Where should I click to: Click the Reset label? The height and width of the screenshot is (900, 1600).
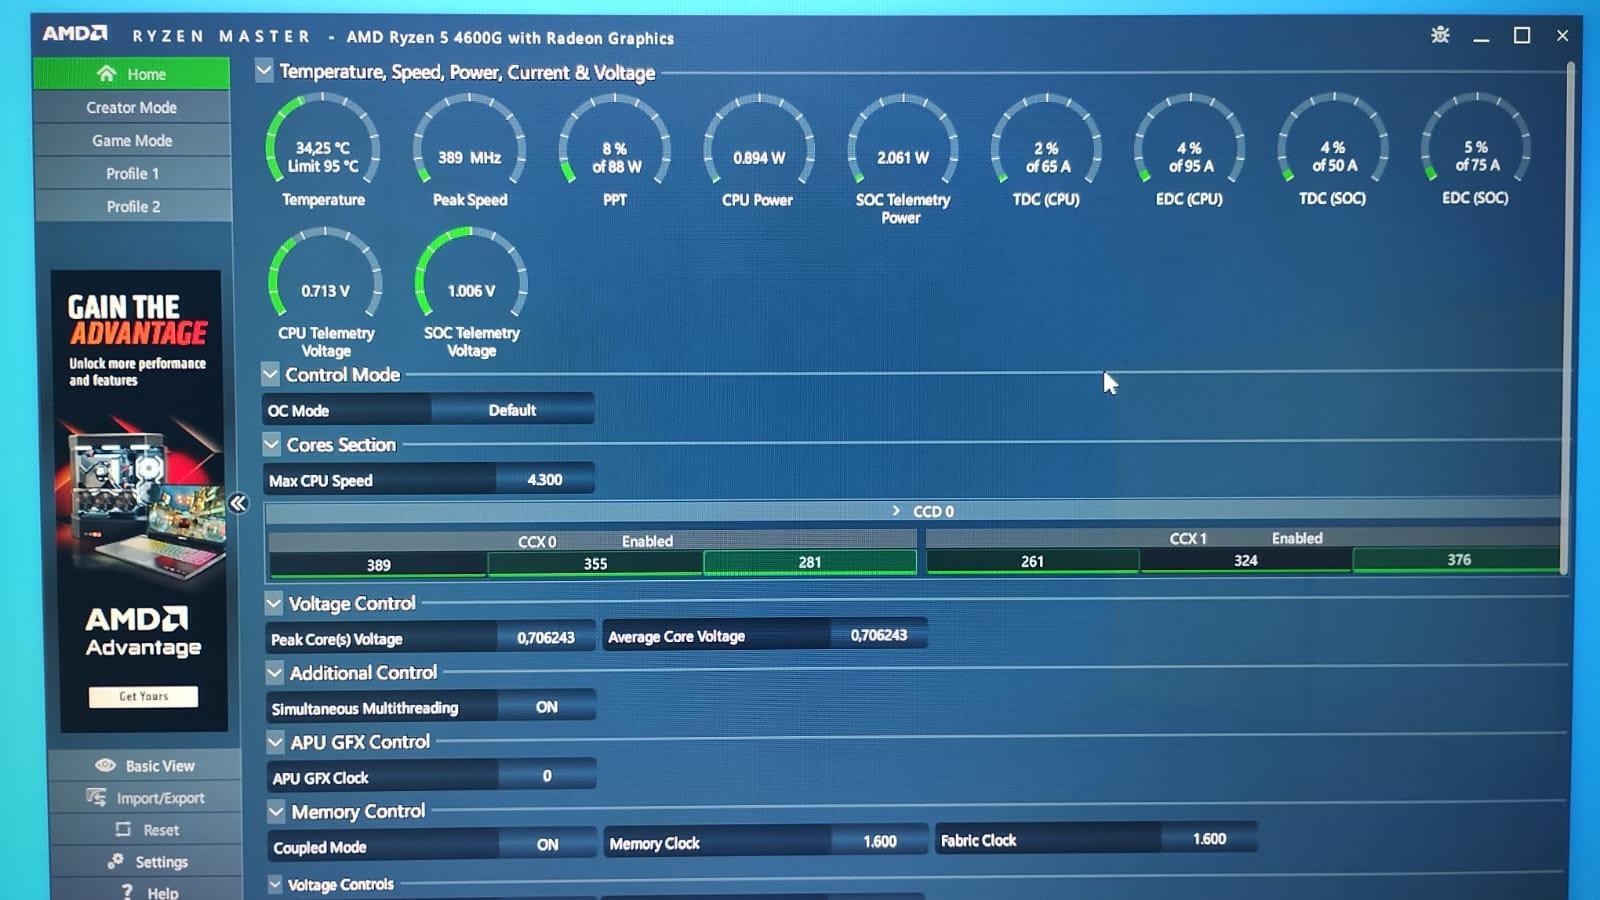pos(161,830)
